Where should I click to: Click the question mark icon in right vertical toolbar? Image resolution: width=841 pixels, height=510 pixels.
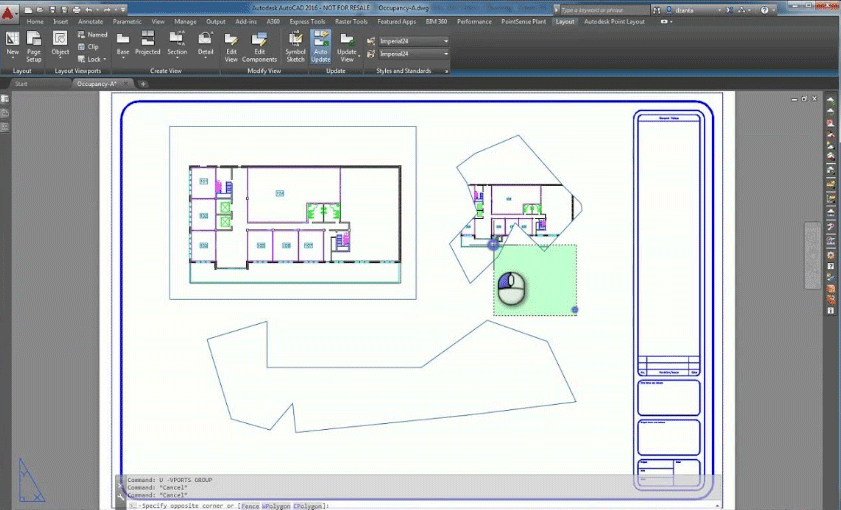pyautogui.click(x=831, y=266)
